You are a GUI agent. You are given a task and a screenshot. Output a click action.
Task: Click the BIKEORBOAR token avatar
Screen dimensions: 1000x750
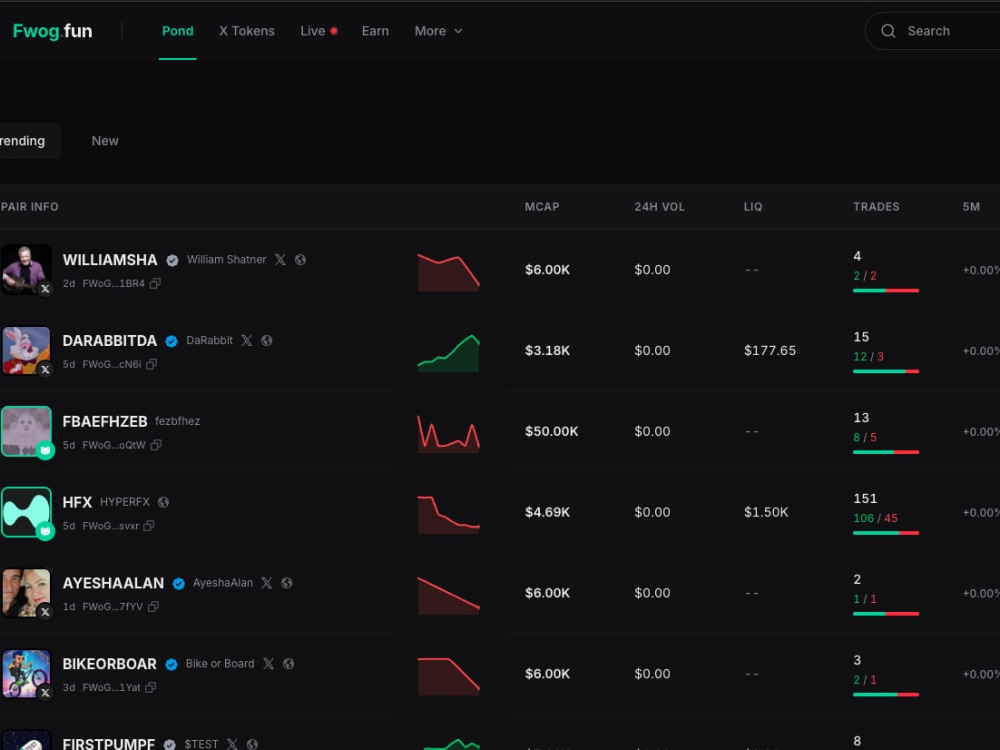point(26,674)
